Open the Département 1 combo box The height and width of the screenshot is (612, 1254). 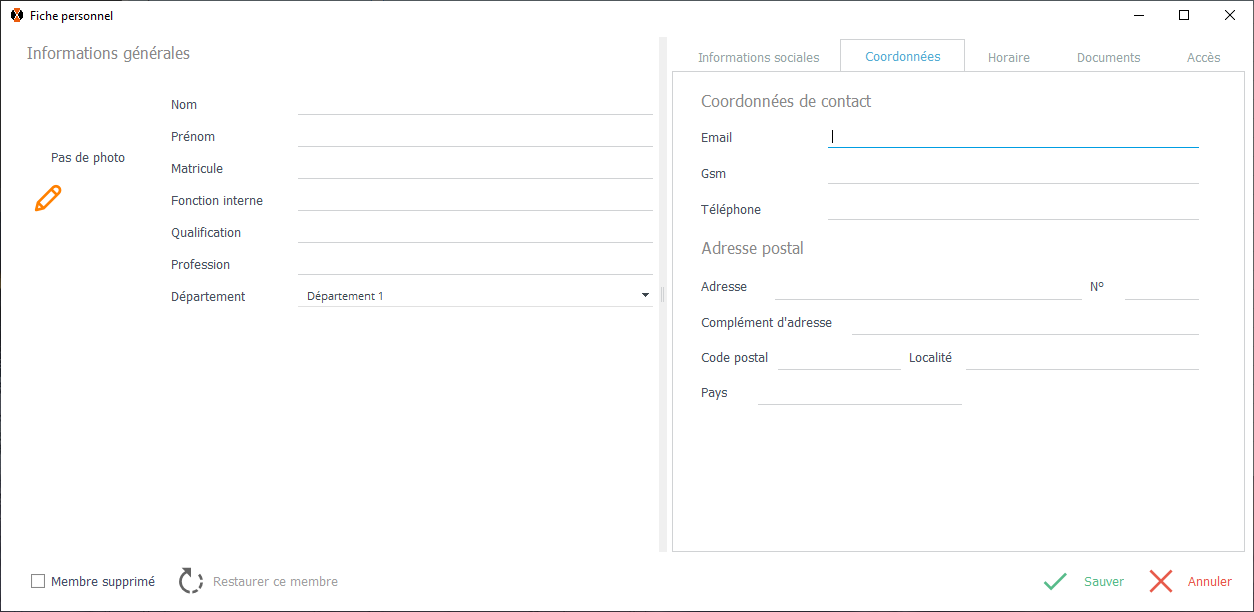coord(470,296)
